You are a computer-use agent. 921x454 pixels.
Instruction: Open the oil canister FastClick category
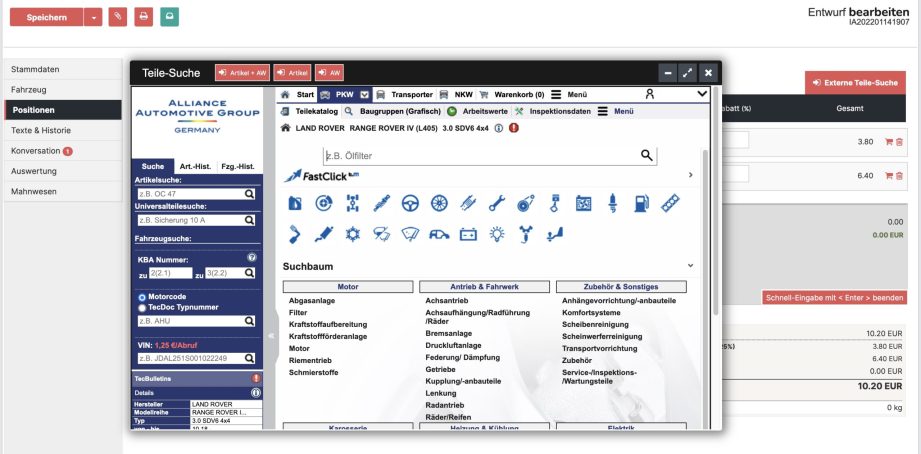(295, 203)
